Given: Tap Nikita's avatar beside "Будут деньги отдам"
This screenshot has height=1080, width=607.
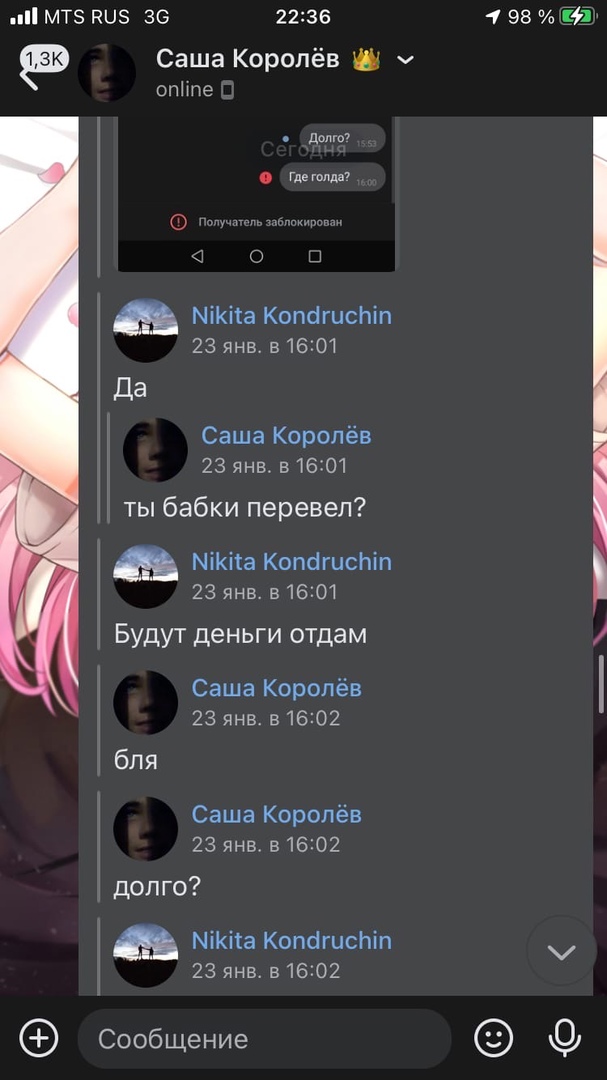Looking at the screenshot, I should pos(145,577).
